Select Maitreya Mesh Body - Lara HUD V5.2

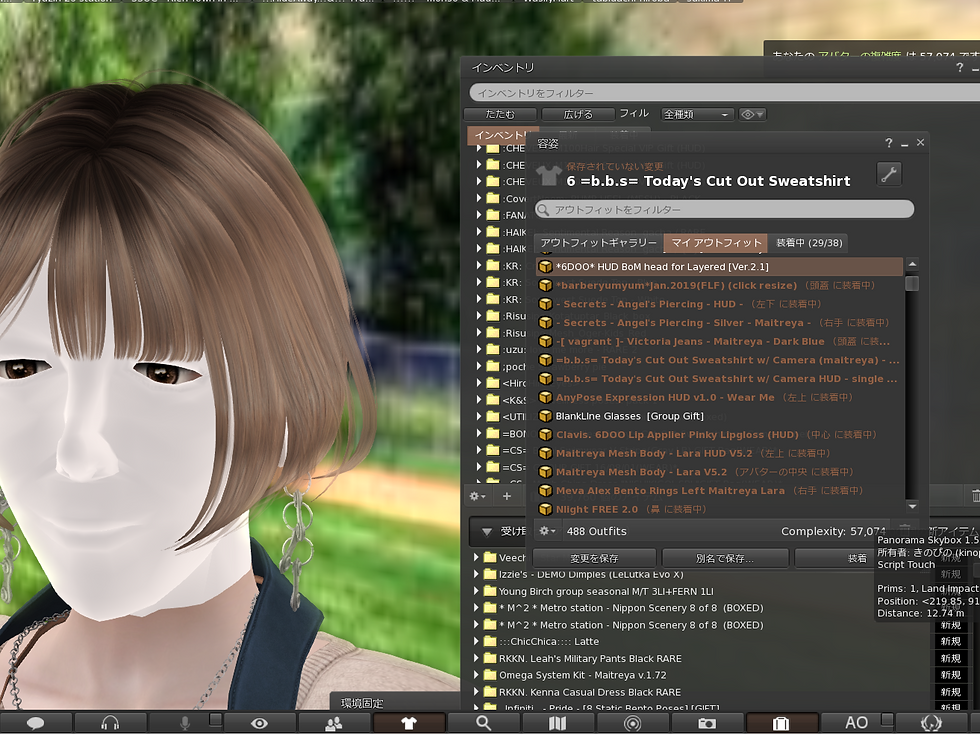tap(719, 453)
